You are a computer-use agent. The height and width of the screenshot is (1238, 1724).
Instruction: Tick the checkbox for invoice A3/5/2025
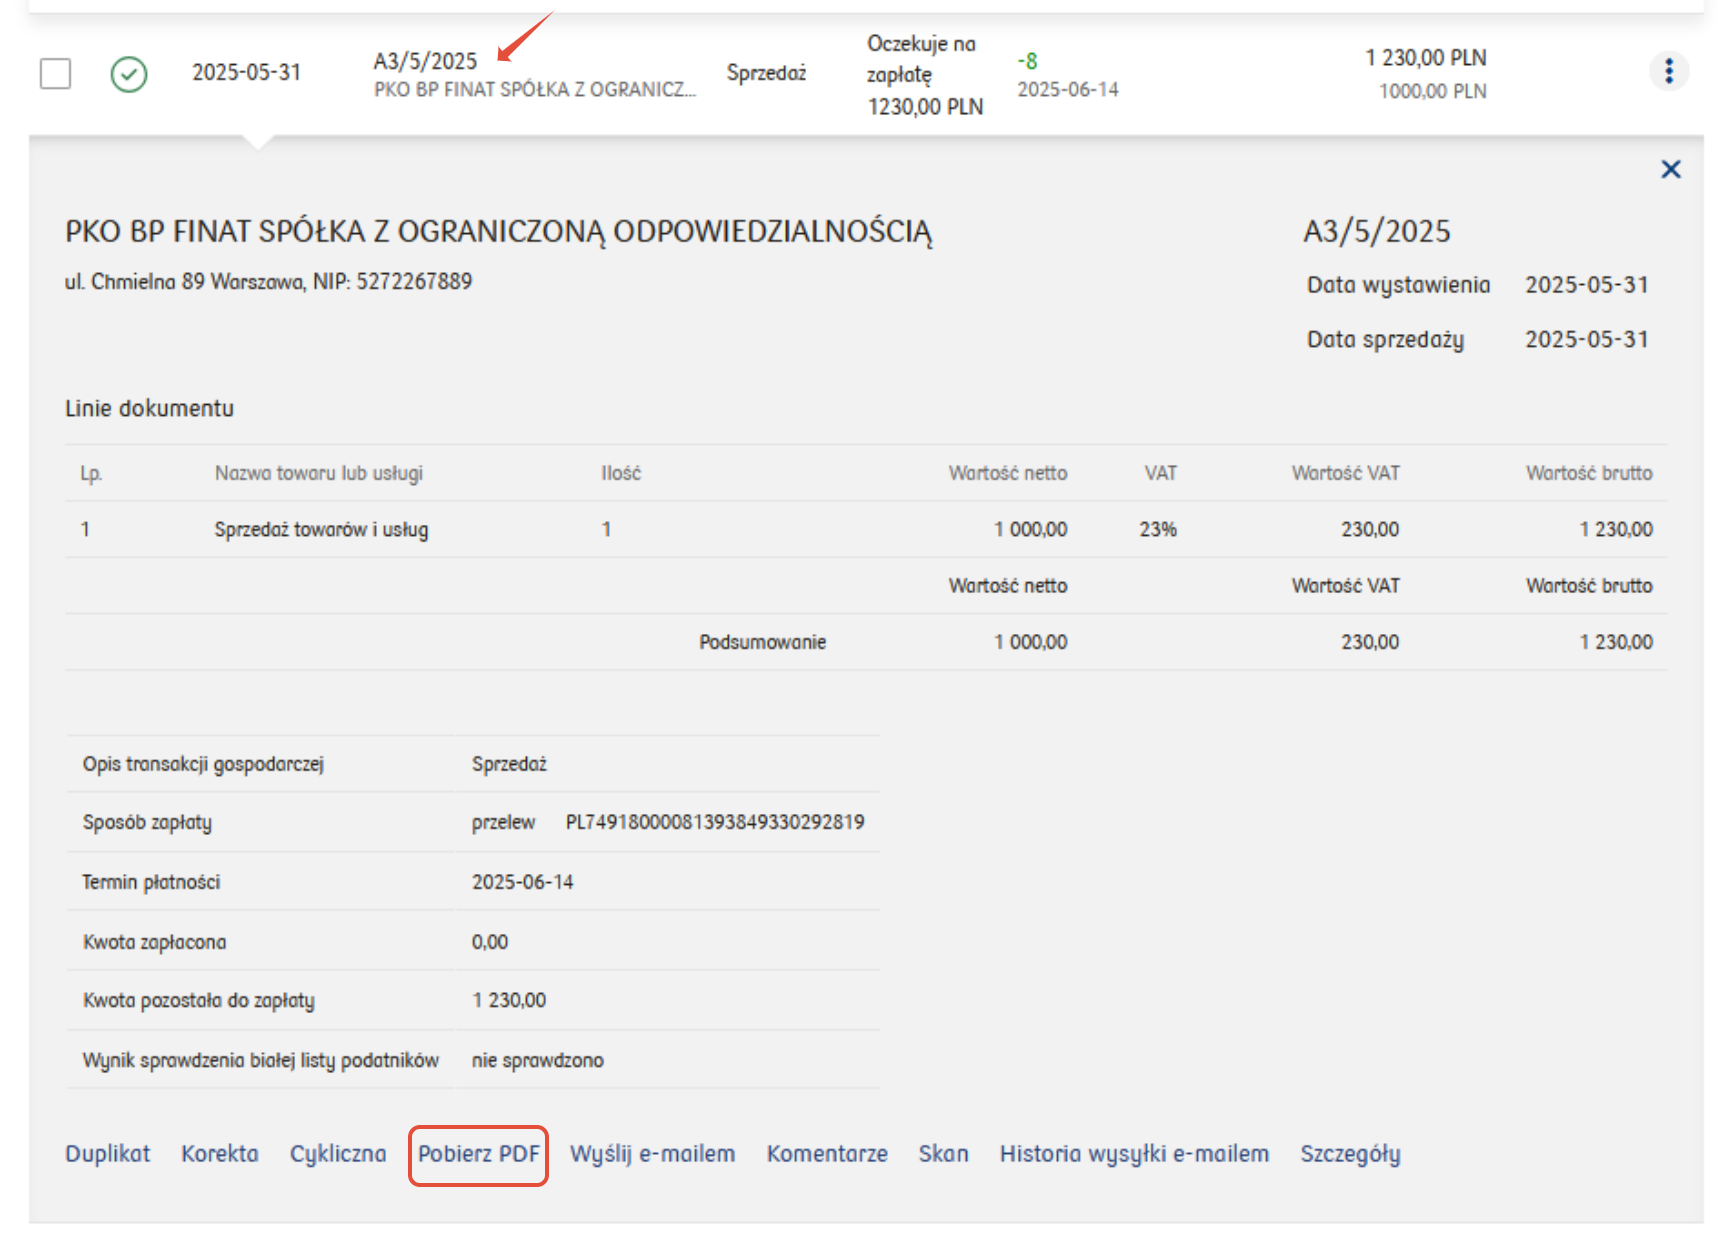coord(55,73)
